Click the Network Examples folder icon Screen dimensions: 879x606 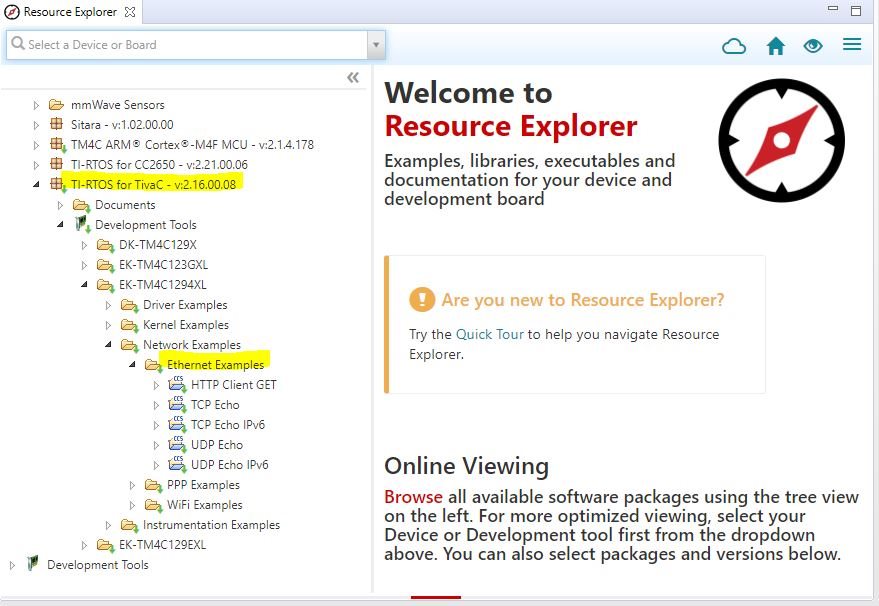[129, 345]
